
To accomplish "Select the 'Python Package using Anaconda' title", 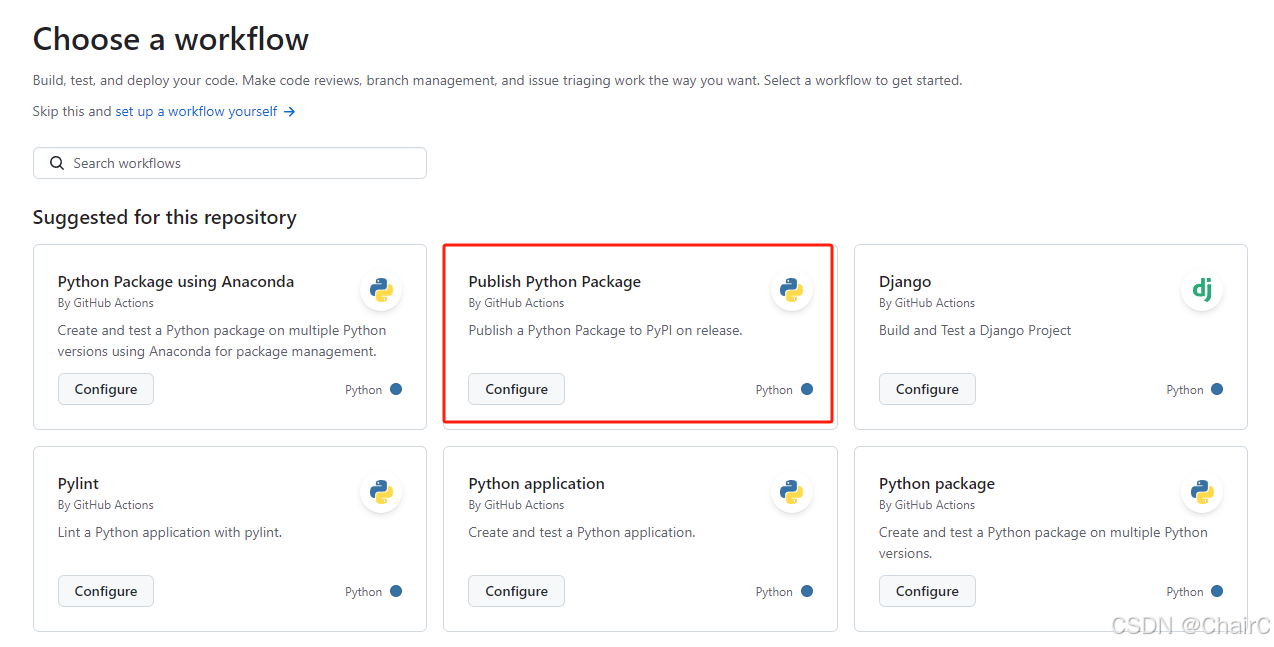I will click(x=176, y=282).
